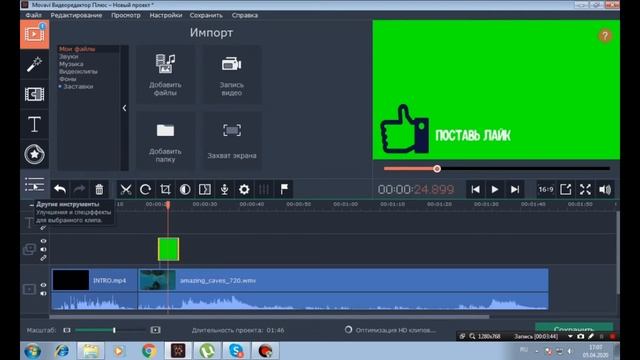Click the Redo arrow
The image size is (640, 360).
click(80, 189)
